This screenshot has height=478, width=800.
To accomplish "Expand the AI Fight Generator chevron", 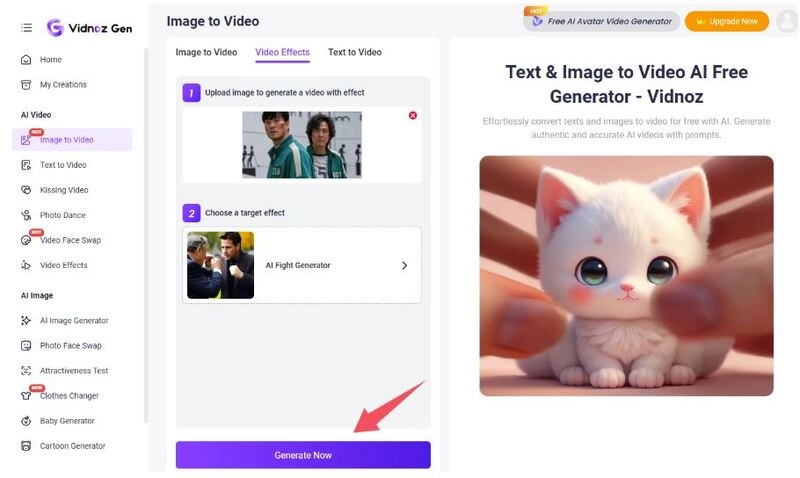I will coord(404,265).
